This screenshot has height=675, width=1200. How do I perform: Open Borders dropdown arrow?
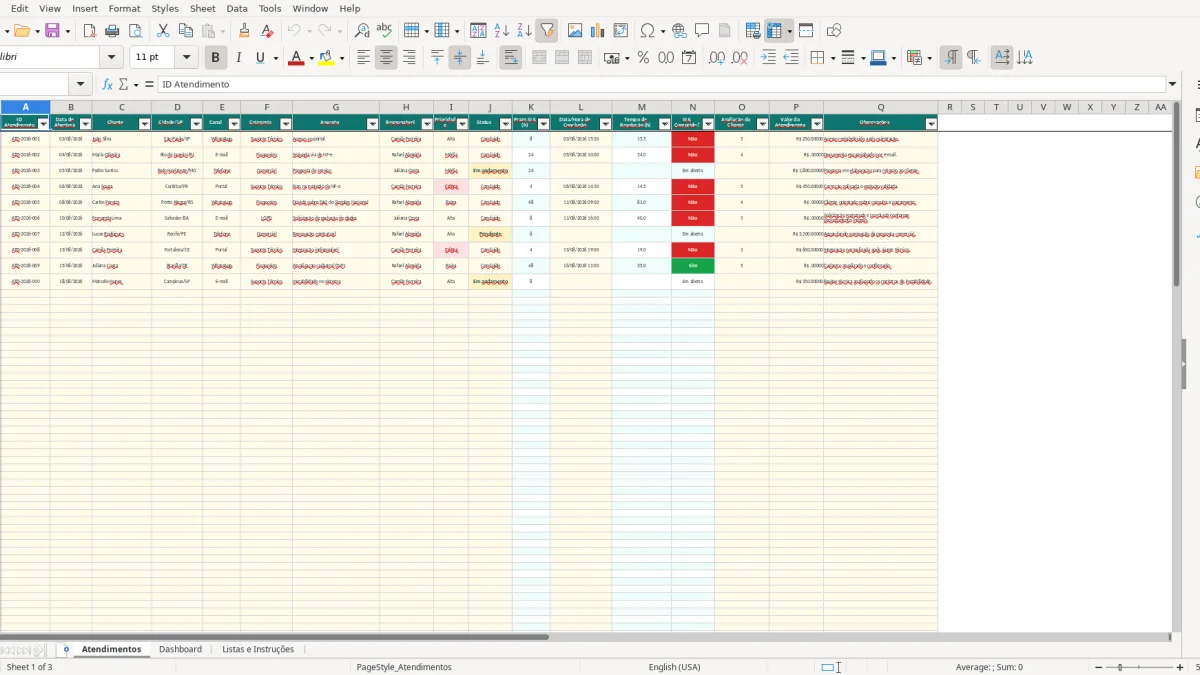pos(832,58)
